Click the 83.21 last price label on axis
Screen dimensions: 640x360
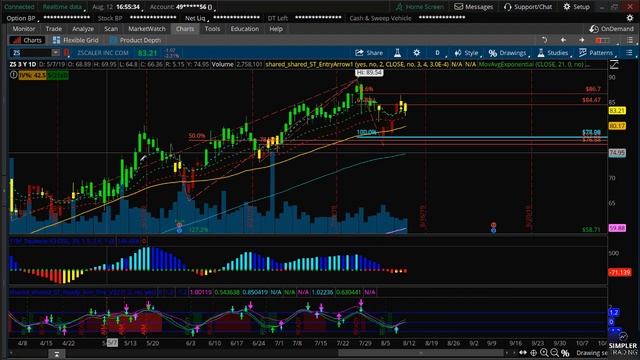tap(617, 111)
